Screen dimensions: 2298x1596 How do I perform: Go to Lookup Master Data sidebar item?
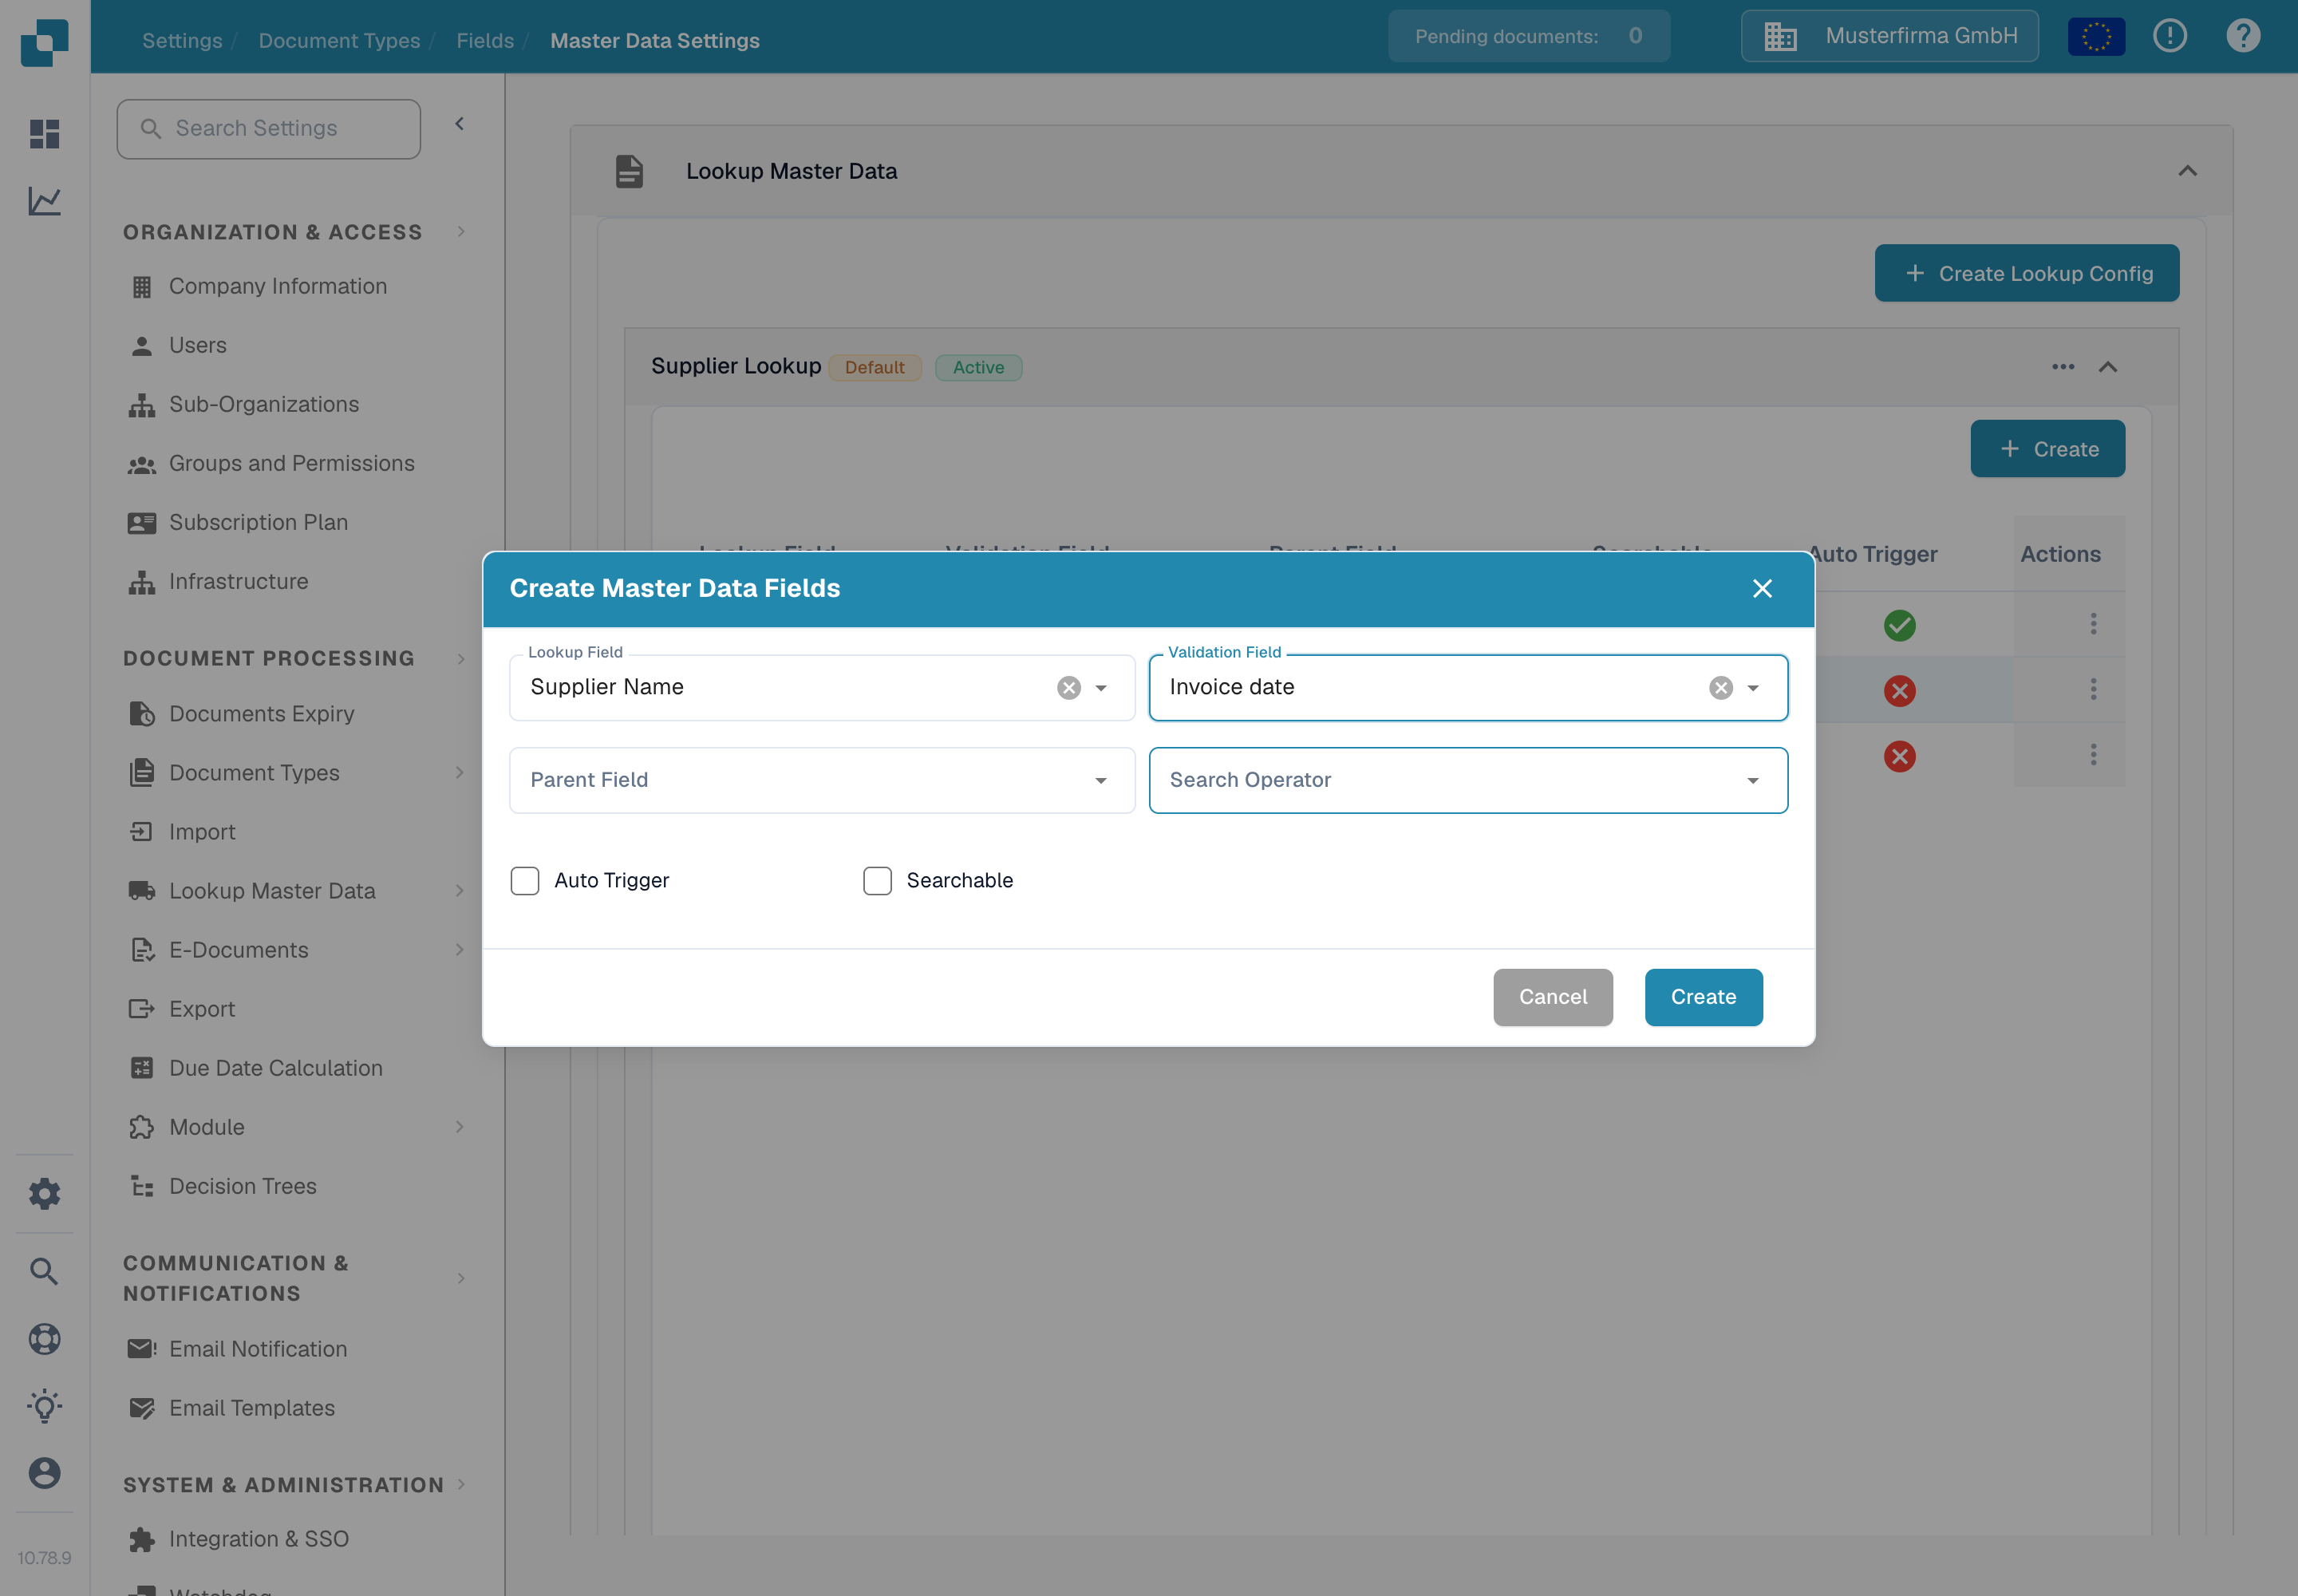point(272,891)
